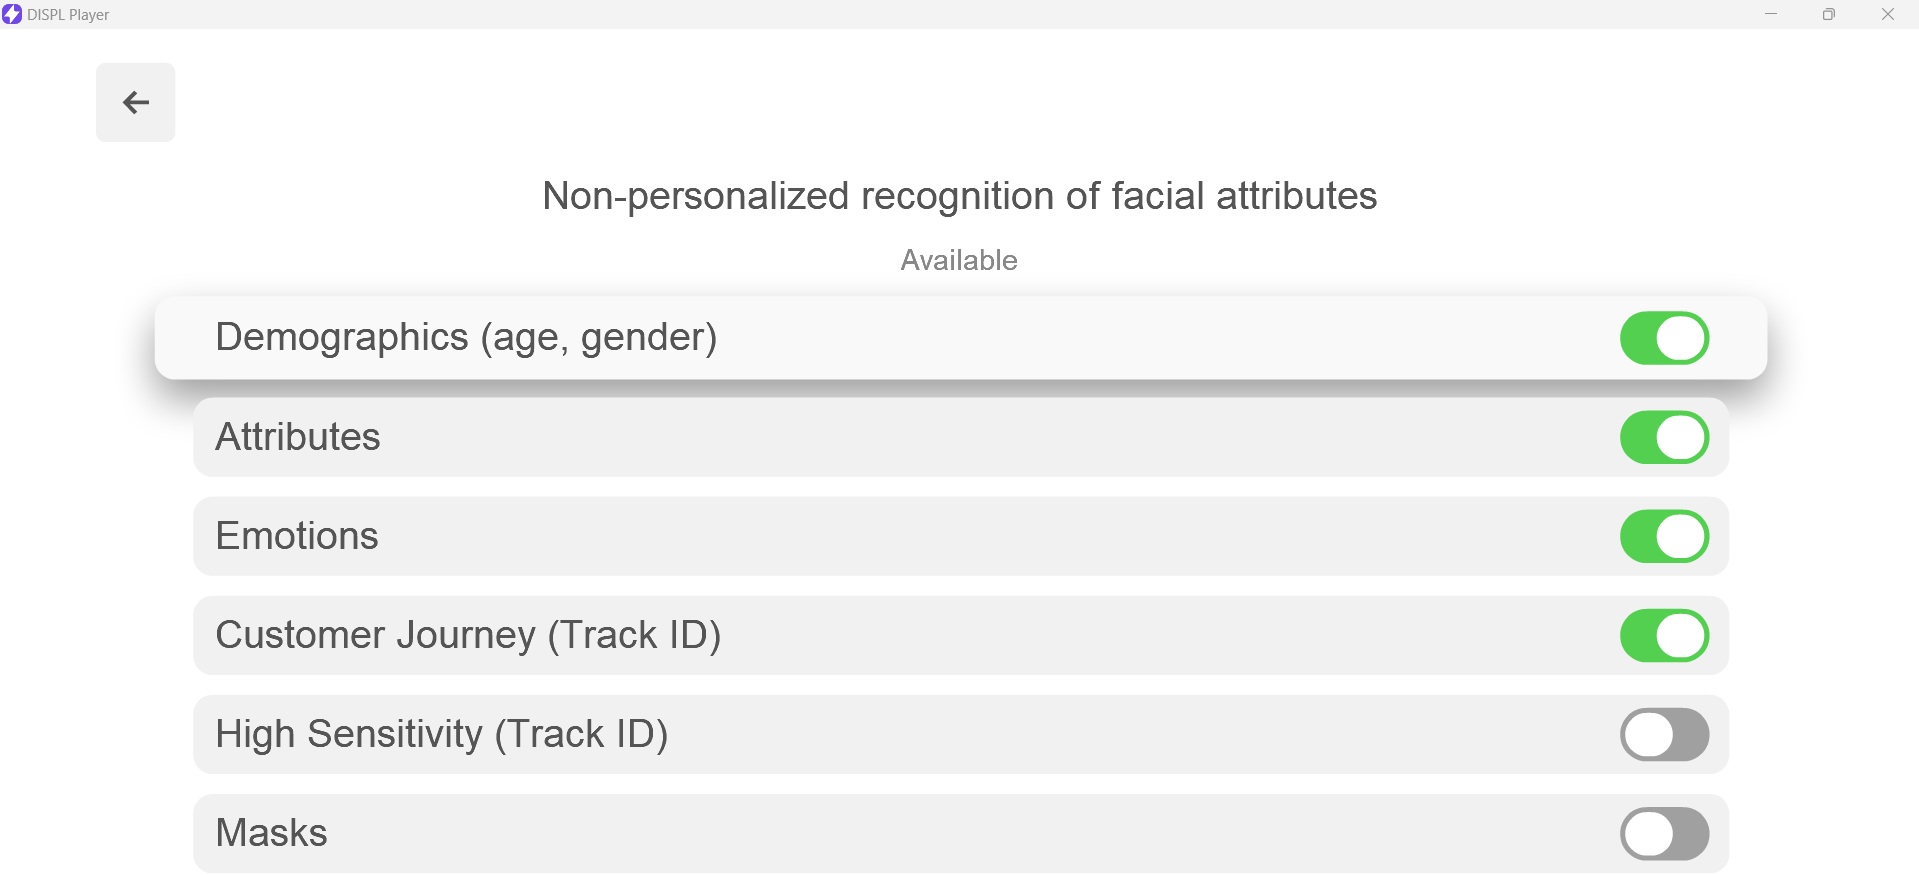This screenshot has width=1919, height=875.
Task: Disable the Attributes toggle switch
Action: pos(1664,437)
